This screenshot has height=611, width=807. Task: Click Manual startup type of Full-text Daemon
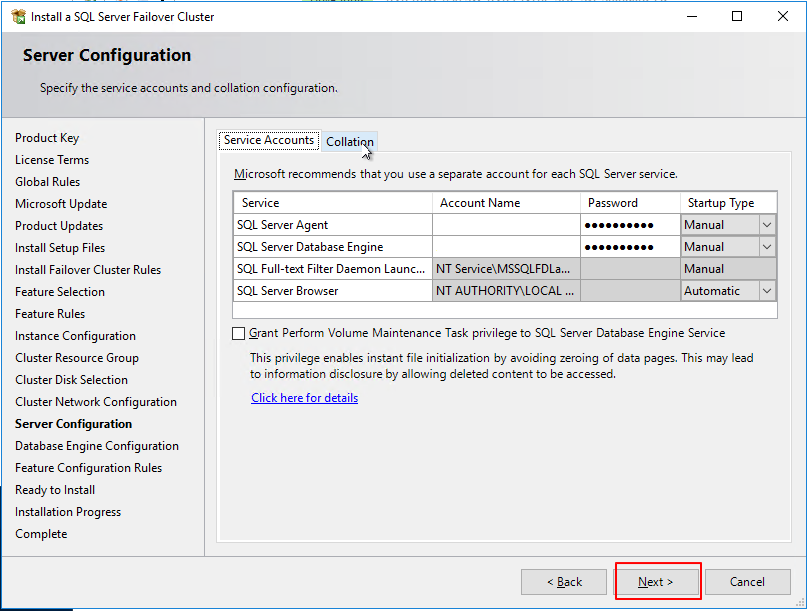[x=728, y=269]
